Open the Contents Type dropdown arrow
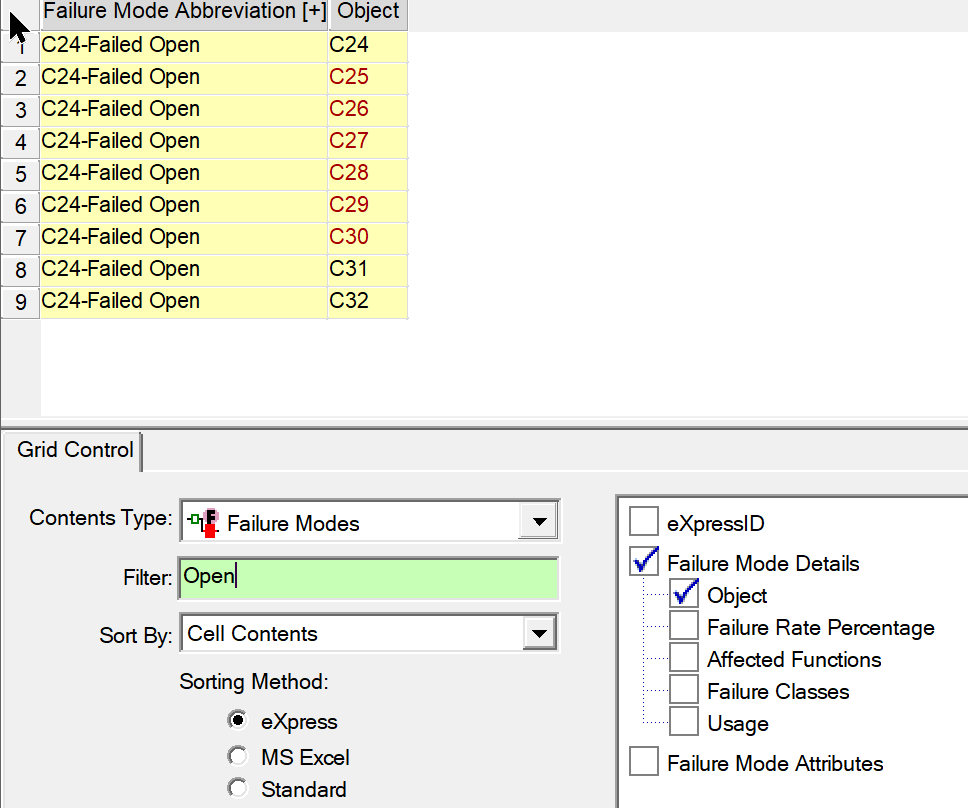Image resolution: width=968 pixels, height=808 pixels. coord(538,522)
